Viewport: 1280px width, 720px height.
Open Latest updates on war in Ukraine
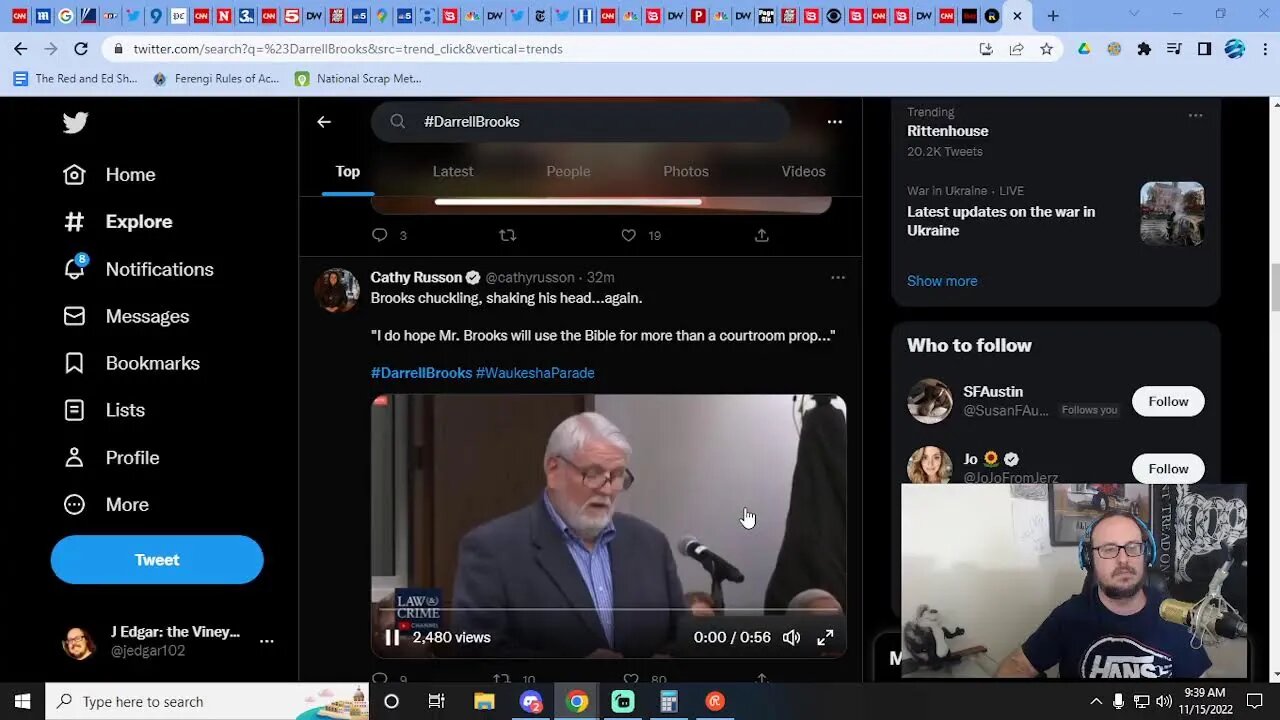click(x=1001, y=220)
